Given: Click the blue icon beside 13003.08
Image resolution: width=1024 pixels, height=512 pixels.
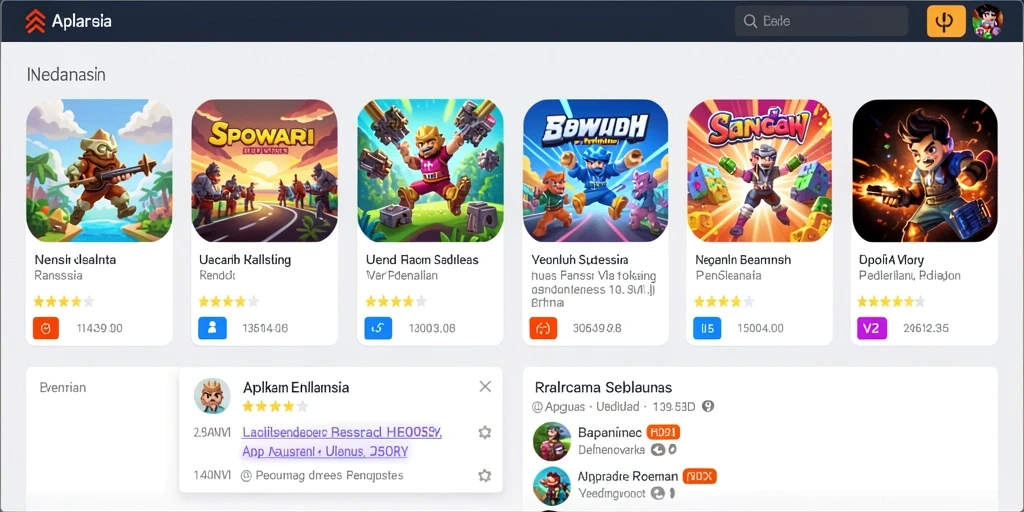Looking at the screenshot, I should [377, 328].
